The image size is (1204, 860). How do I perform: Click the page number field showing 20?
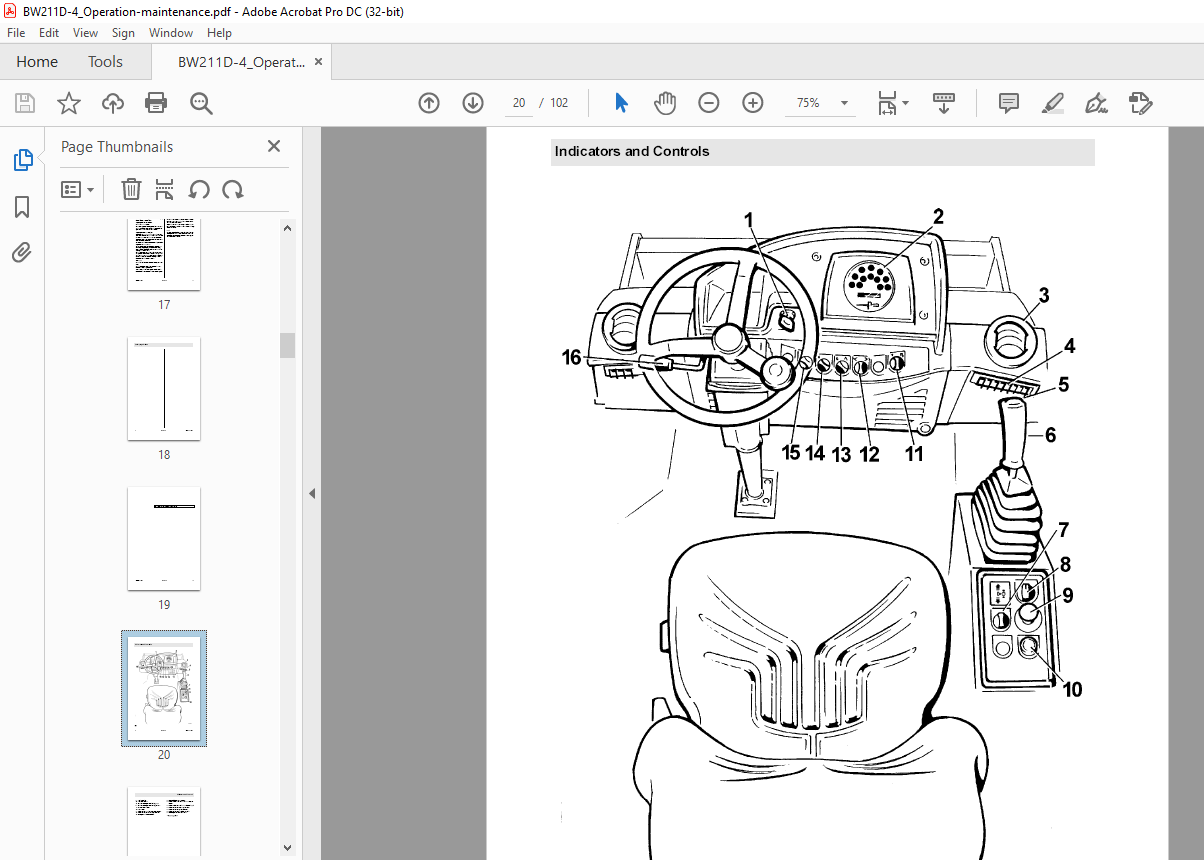pos(519,103)
